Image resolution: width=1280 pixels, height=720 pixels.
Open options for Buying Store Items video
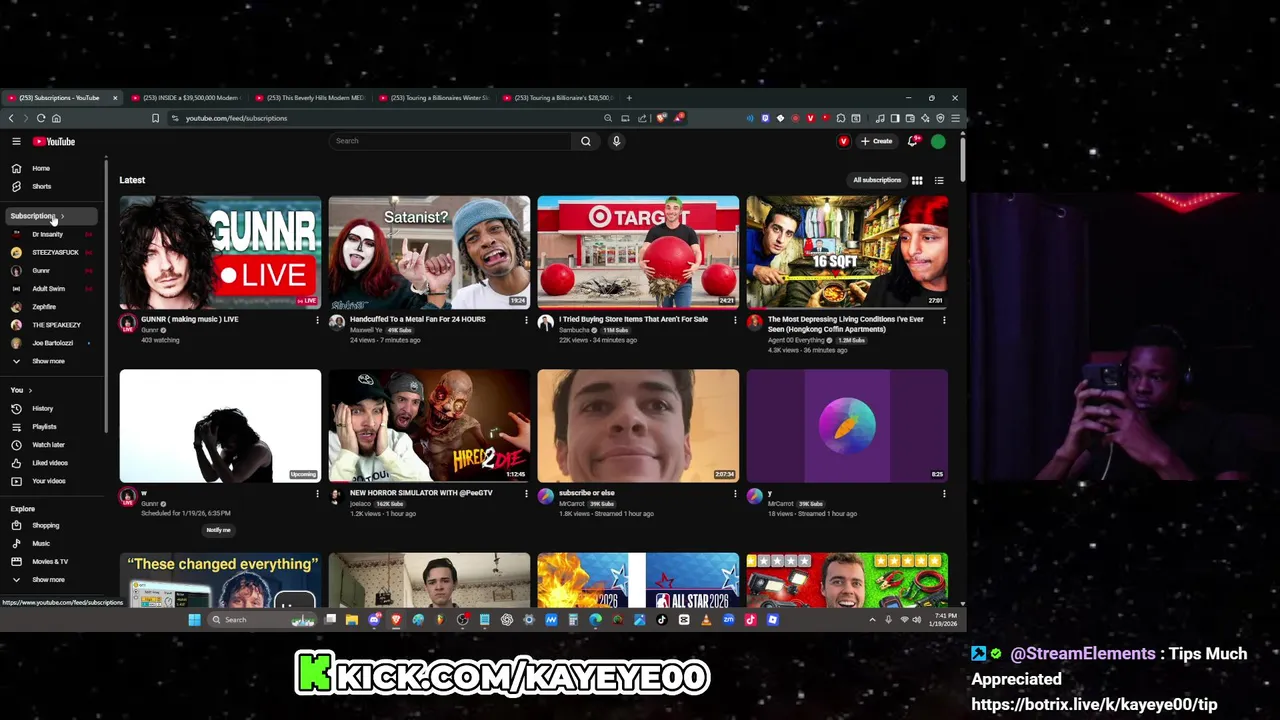coord(735,320)
